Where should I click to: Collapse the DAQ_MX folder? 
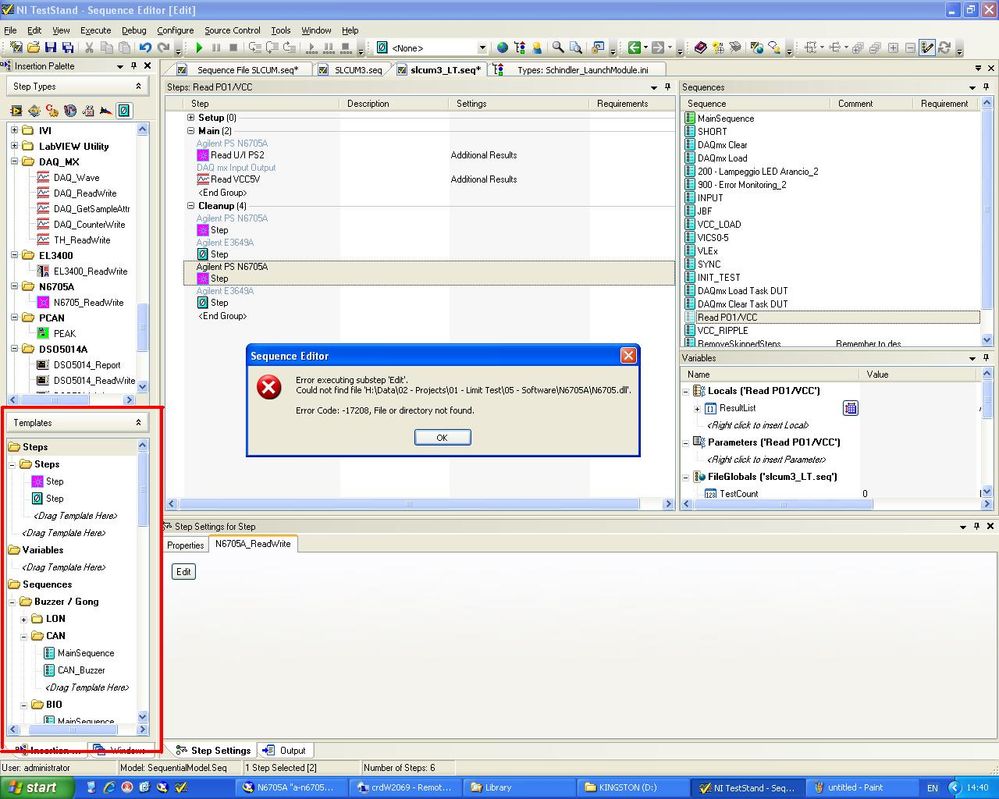15,162
